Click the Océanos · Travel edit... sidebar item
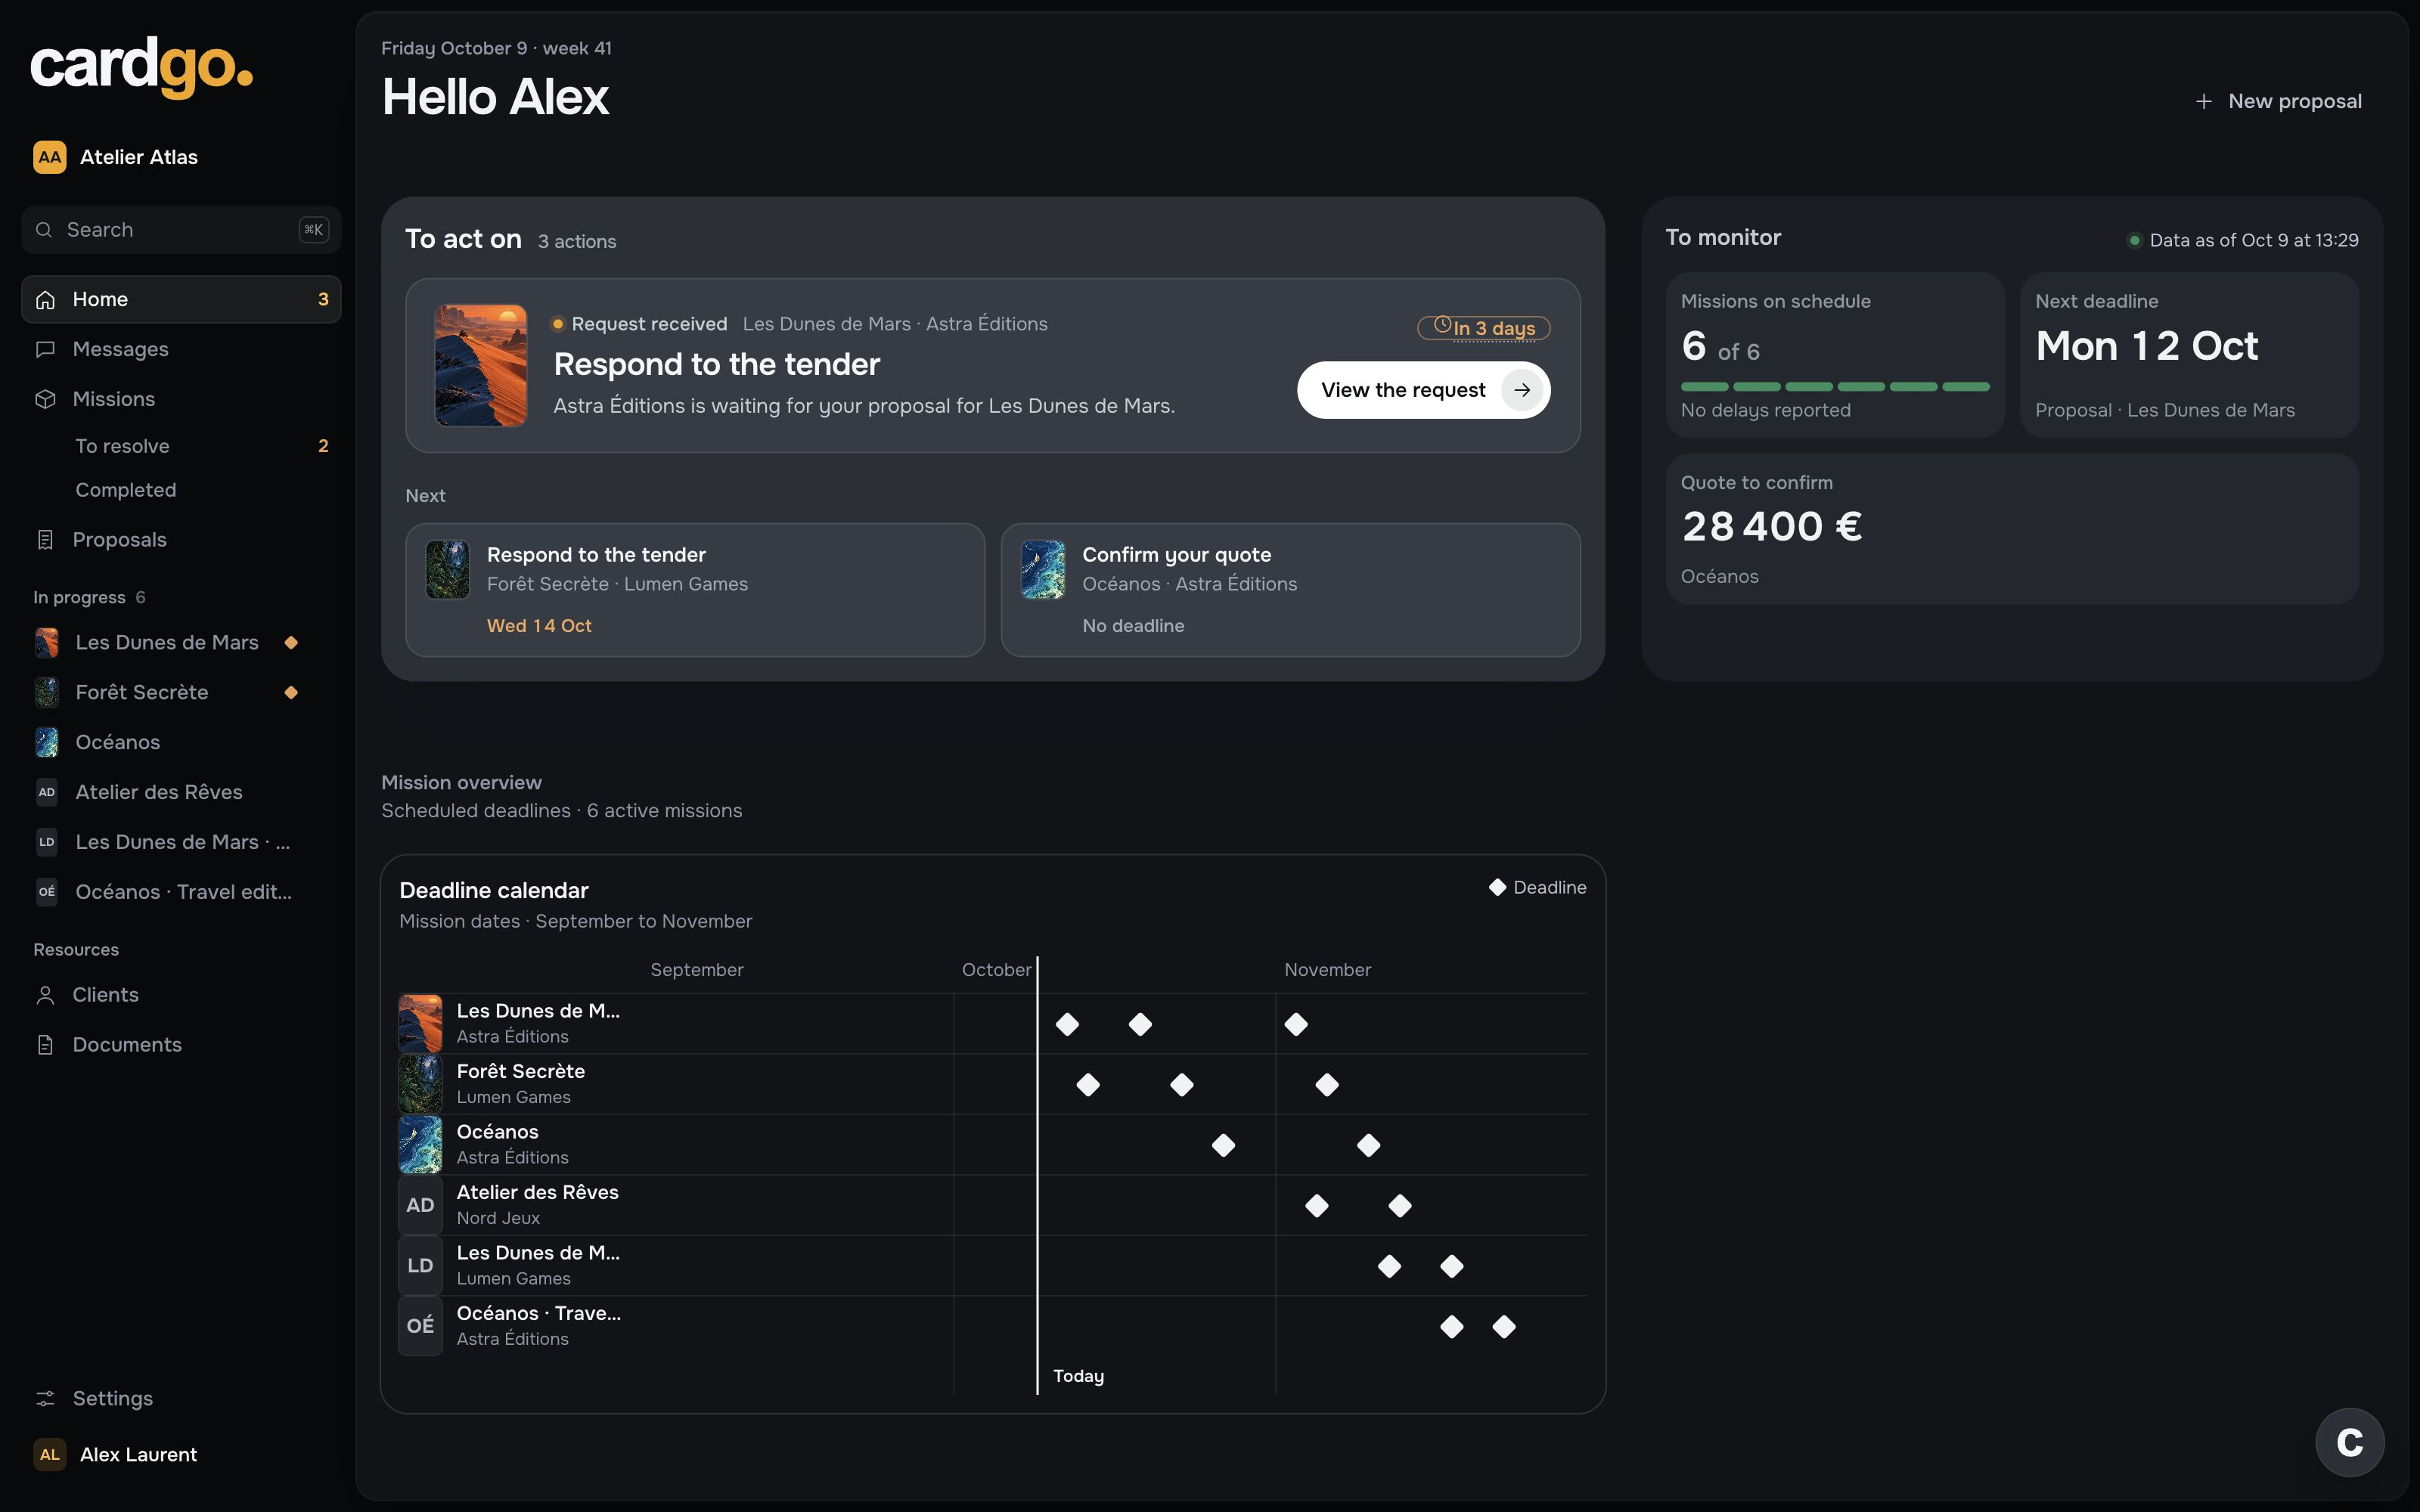This screenshot has height=1512, width=2420. [x=182, y=892]
